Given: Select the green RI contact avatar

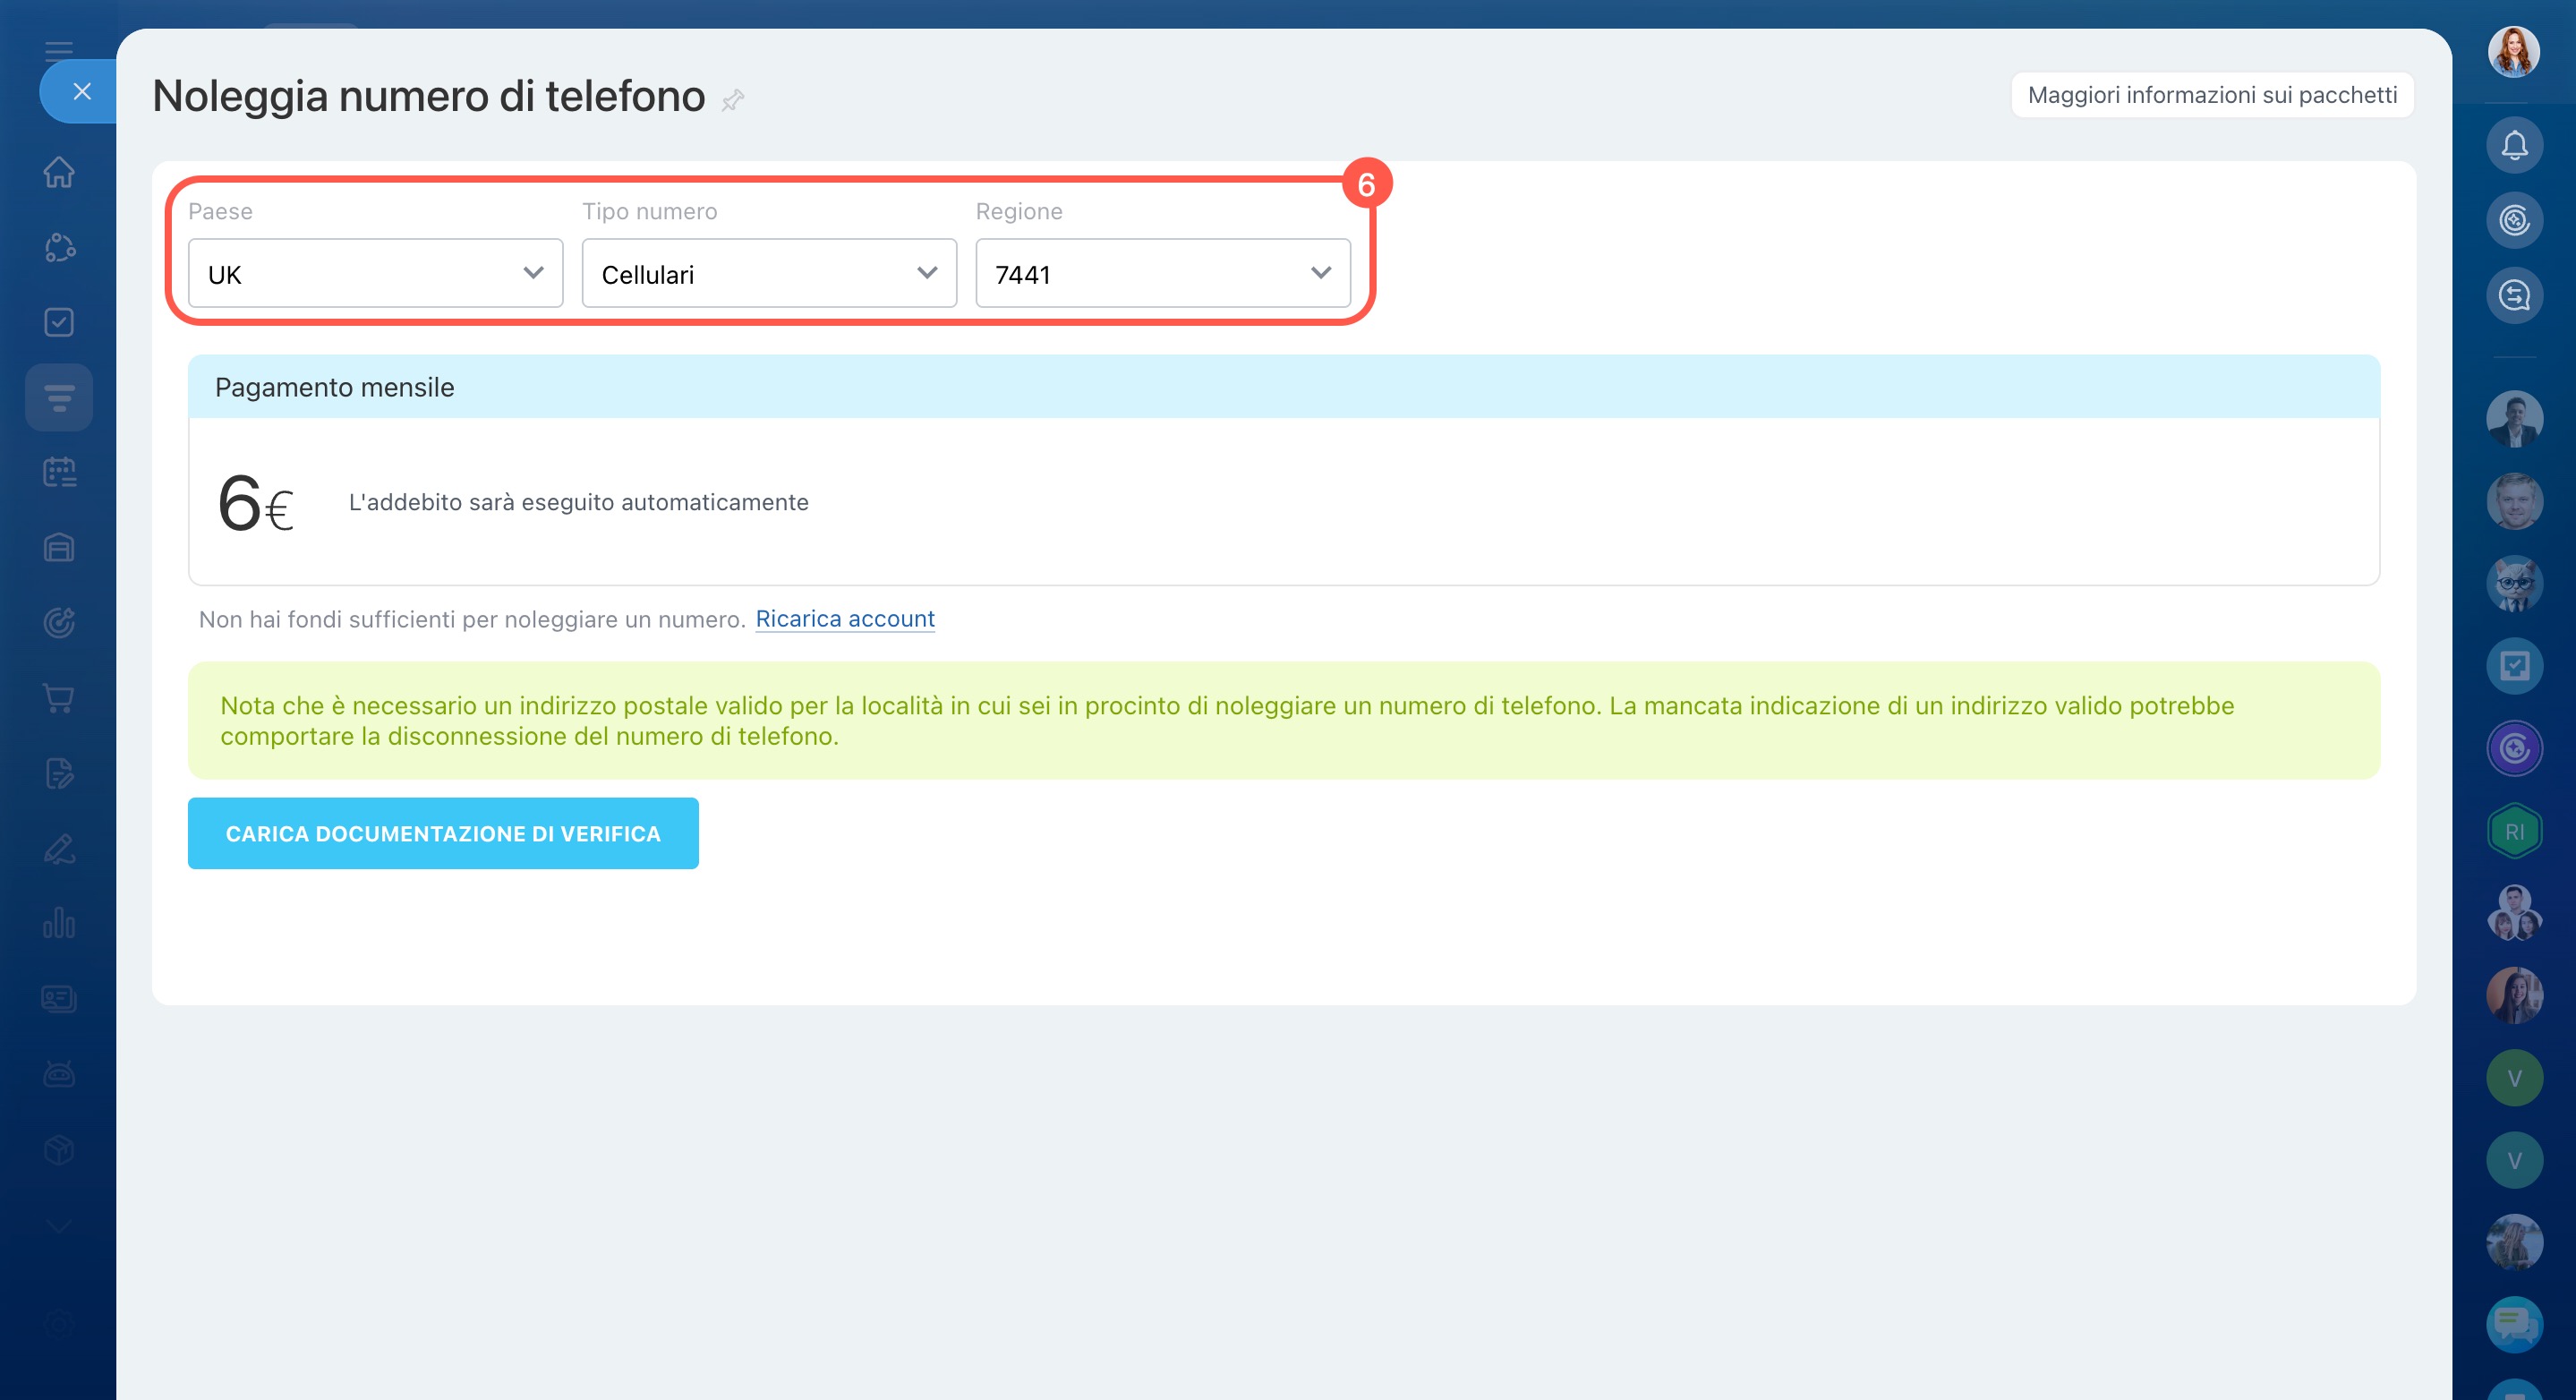Looking at the screenshot, I should [2514, 831].
